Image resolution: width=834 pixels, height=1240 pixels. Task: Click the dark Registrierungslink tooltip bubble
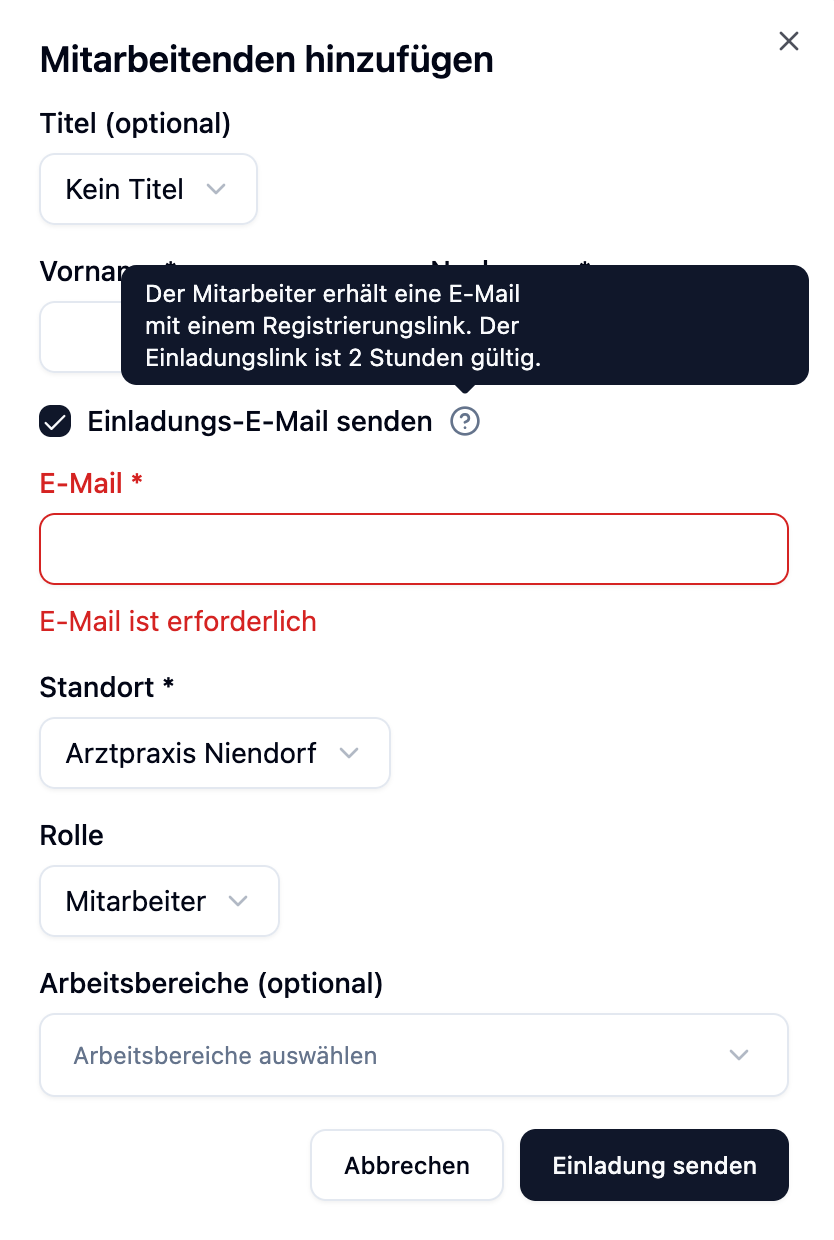[464, 324]
